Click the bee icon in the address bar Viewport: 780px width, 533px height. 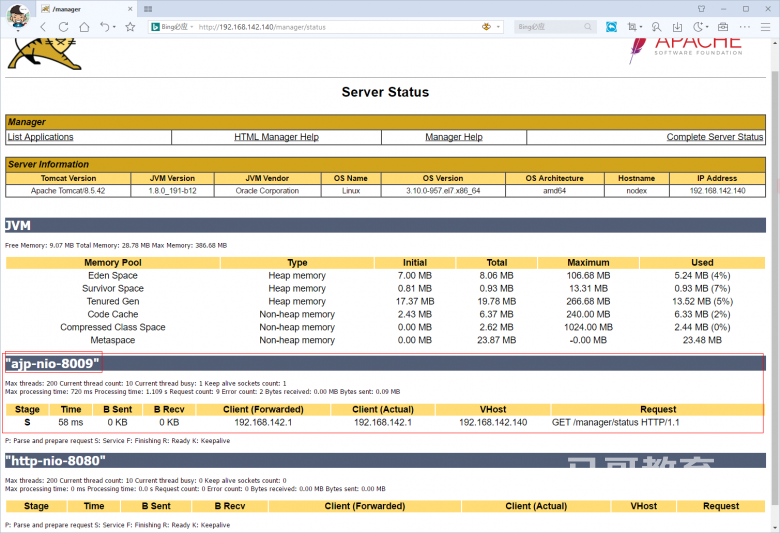(x=487, y=27)
